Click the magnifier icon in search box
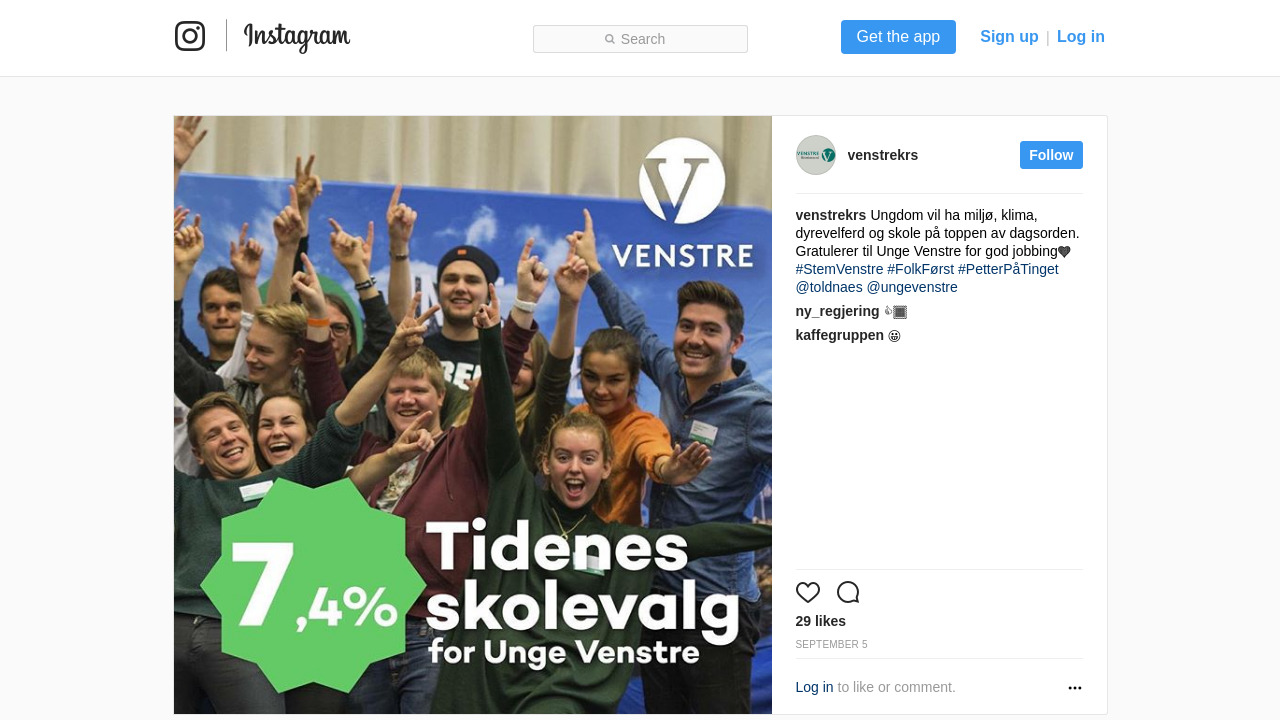This screenshot has height=720, width=1280. pos(610,39)
